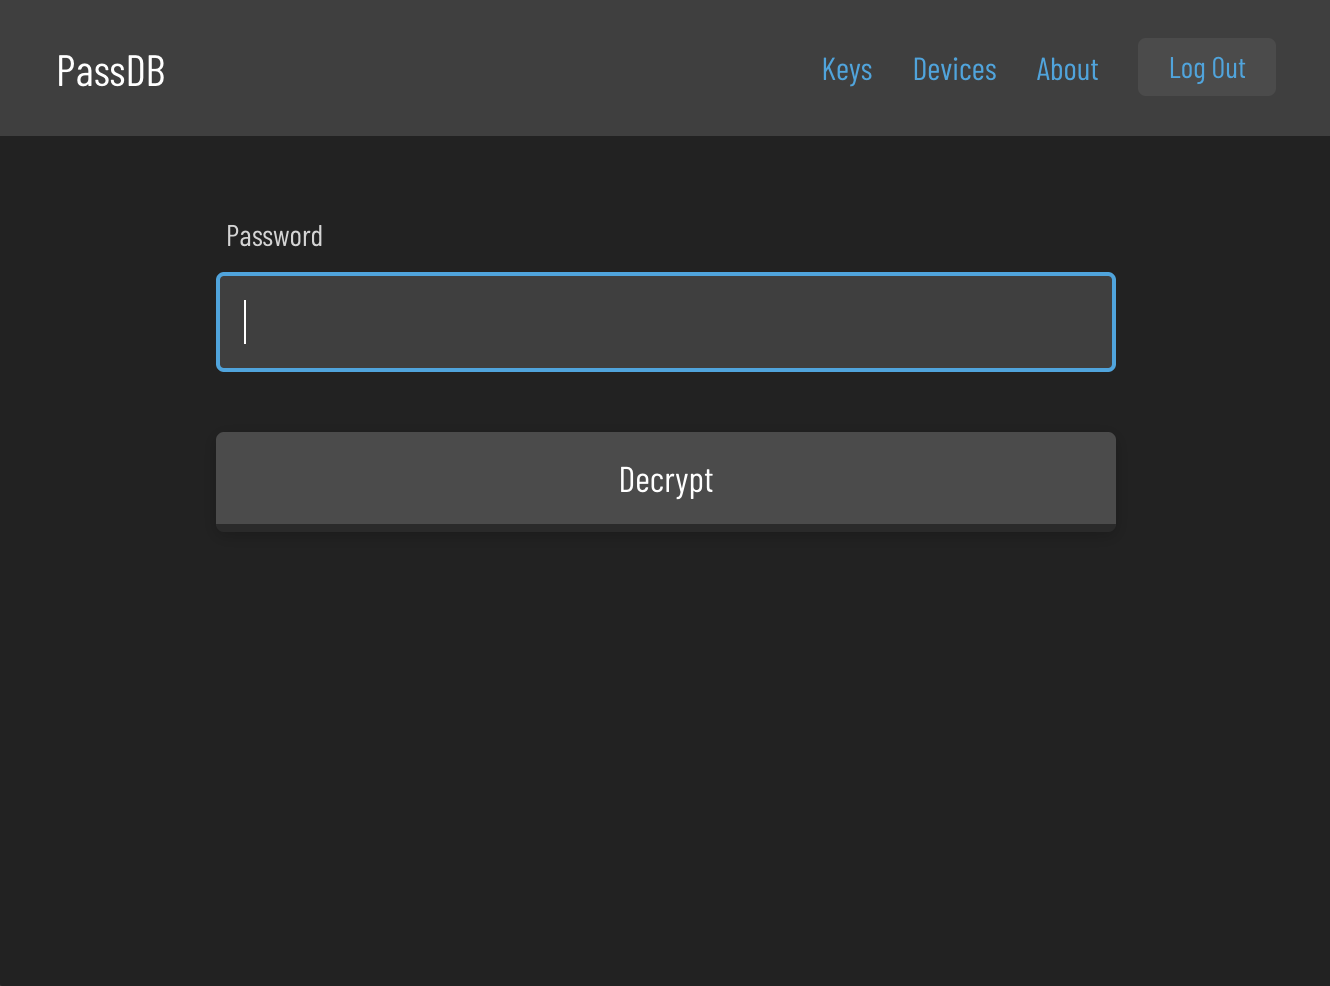Viewport: 1330px width, 986px height.
Task: Go to the Devices page
Action: tap(954, 69)
